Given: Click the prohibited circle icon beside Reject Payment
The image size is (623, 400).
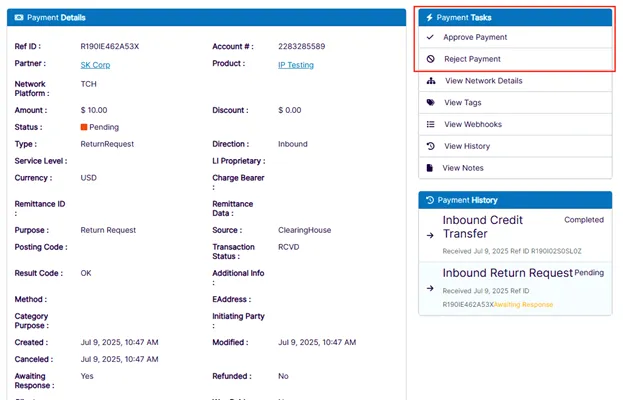Looking at the screenshot, I should pyautogui.click(x=430, y=59).
